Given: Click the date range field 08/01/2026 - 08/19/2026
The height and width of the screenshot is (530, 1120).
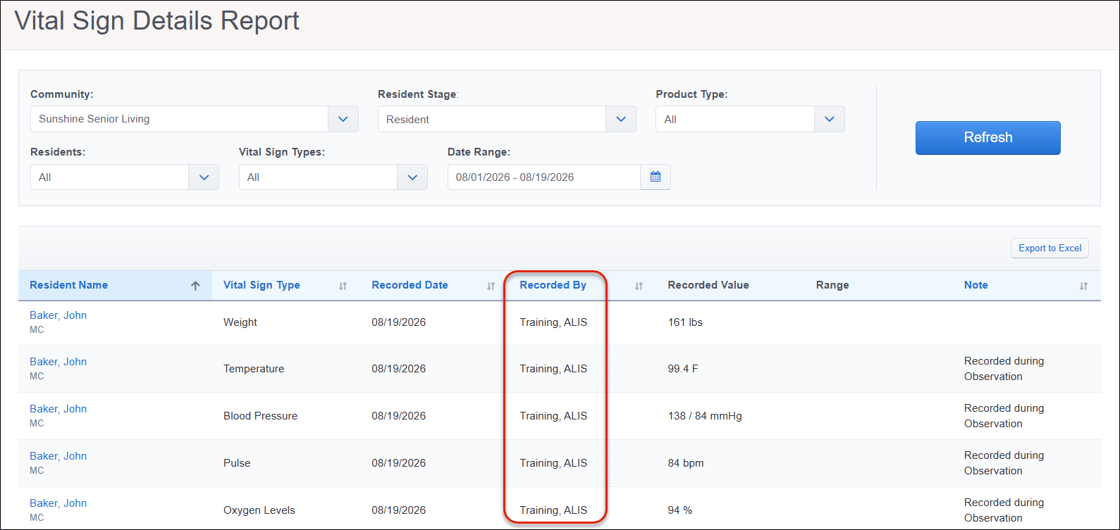Looking at the screenshot, I should pyautogui.click(x=544, y=177).
